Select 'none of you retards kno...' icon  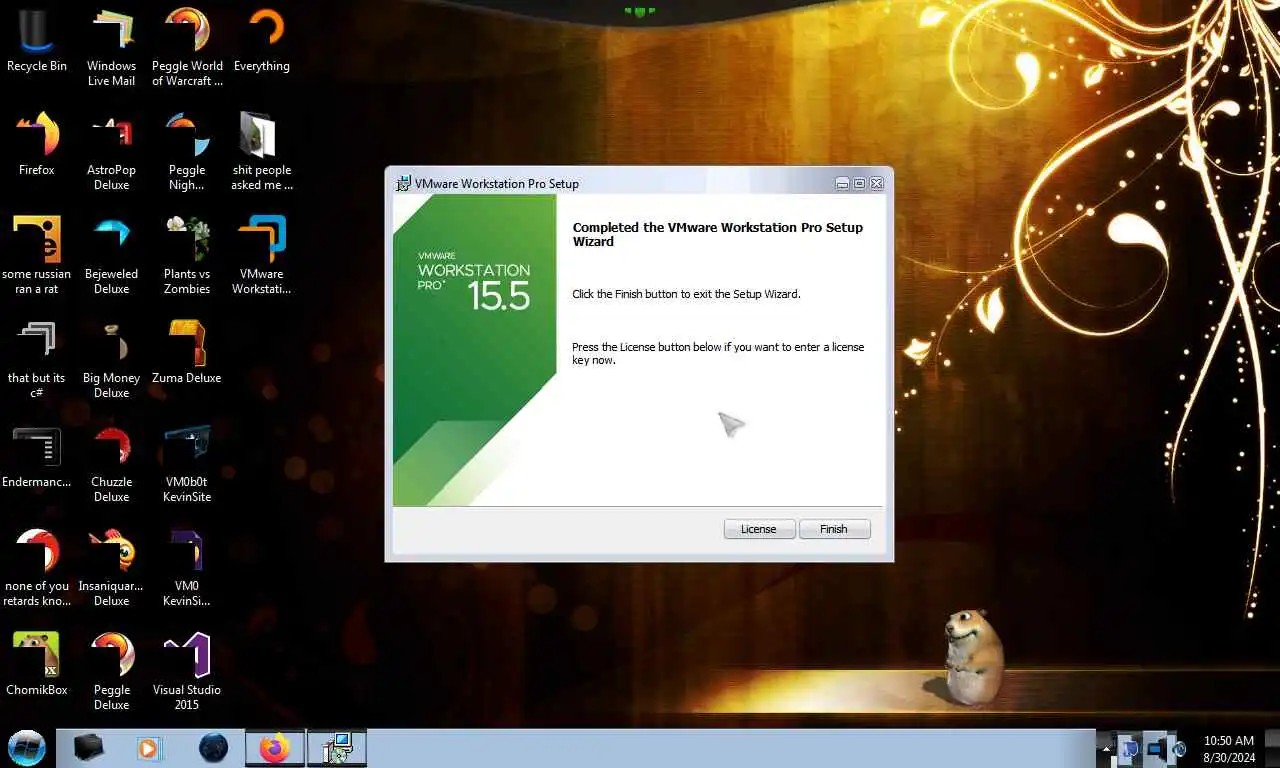(x=37, y=568)
